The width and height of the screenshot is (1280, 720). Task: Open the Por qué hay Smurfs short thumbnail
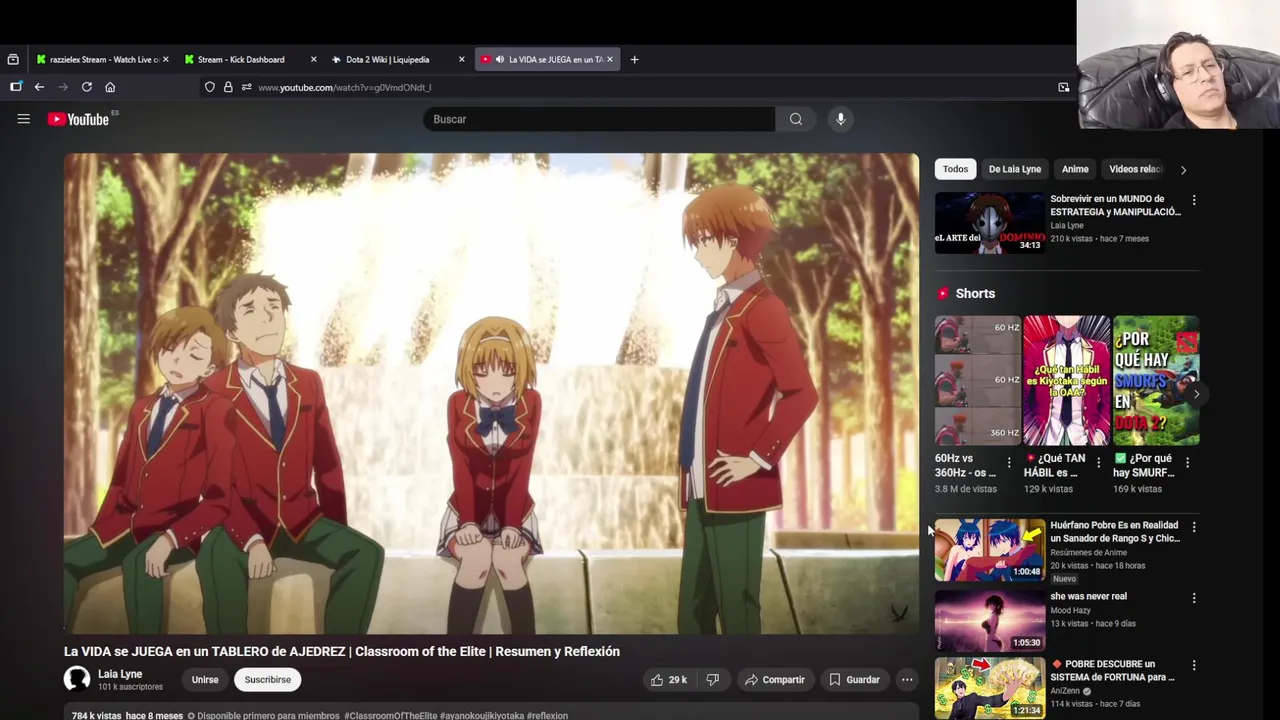pyautogui.click(x=1155, y=381)
